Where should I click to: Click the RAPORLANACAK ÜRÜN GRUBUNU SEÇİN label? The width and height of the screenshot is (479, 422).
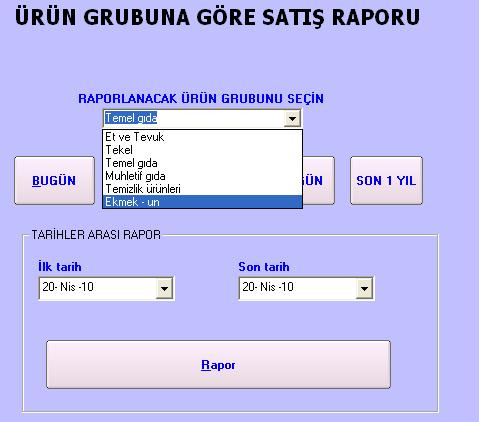pos(201,99)
